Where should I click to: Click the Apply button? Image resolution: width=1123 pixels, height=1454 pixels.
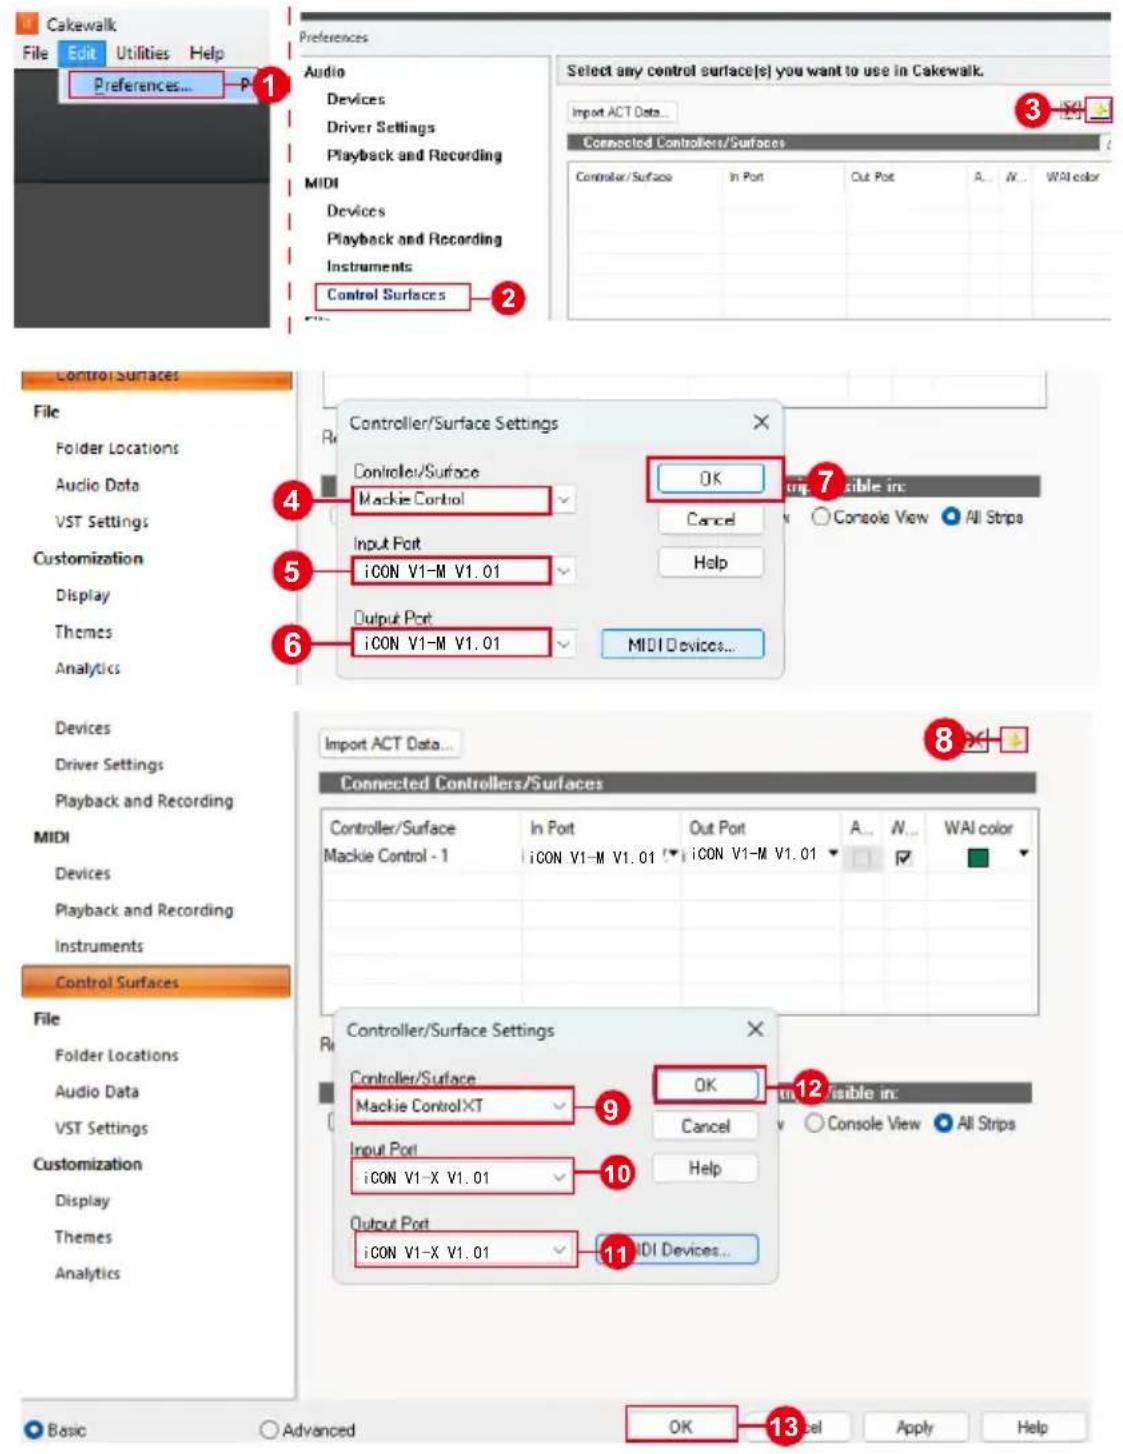[915, 1427]
